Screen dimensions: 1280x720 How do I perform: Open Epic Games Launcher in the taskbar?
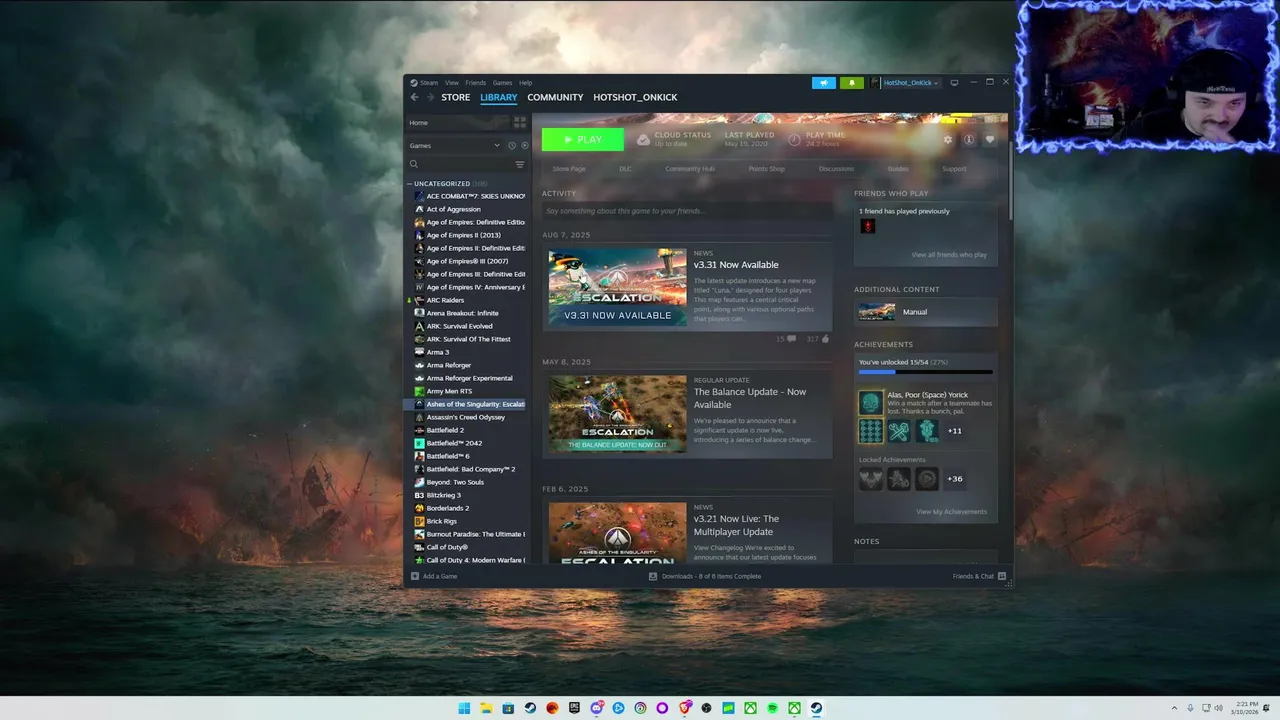[x=574, y=708]
